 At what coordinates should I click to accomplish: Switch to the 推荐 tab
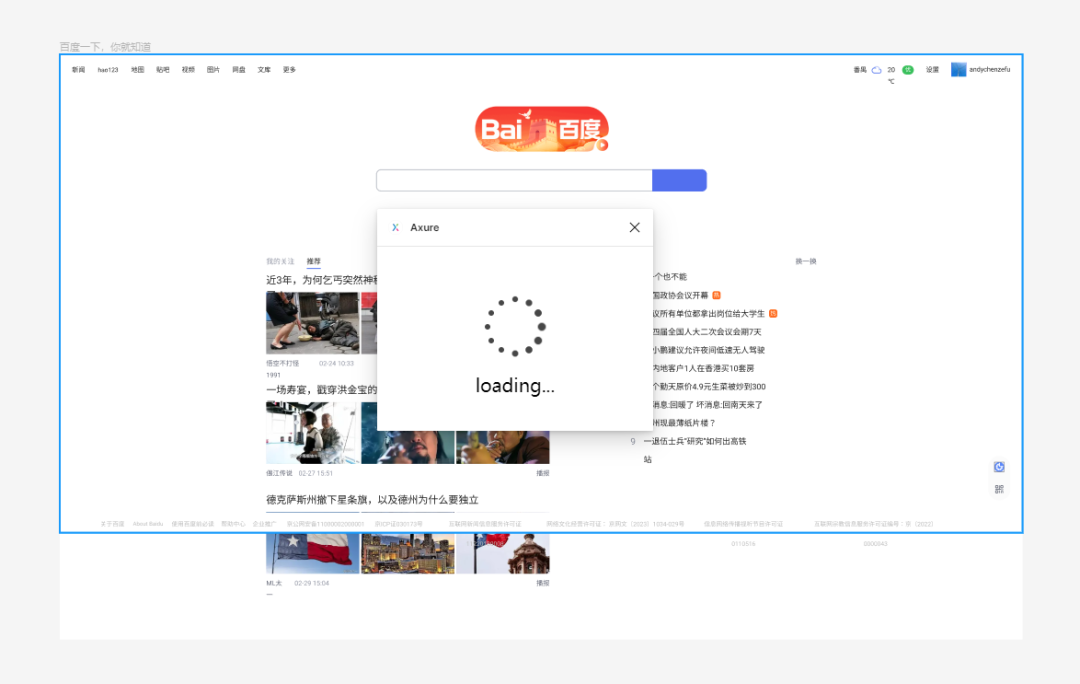click(x=313, y=261)
